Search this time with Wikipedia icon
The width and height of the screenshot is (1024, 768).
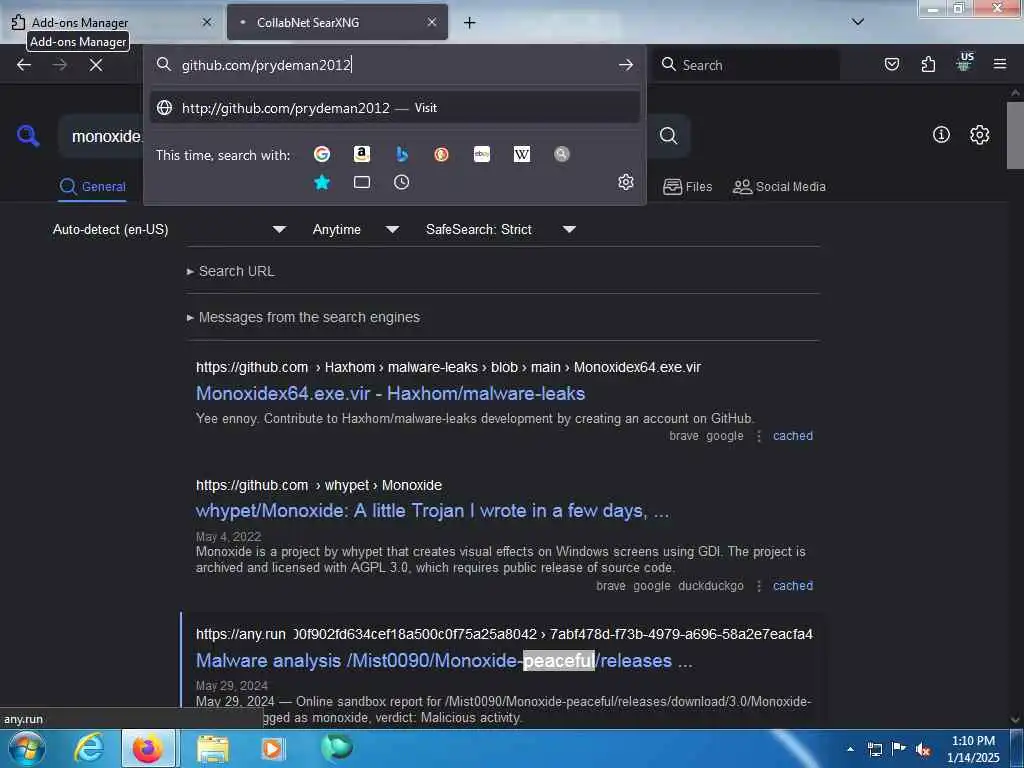tap(522, 154)
